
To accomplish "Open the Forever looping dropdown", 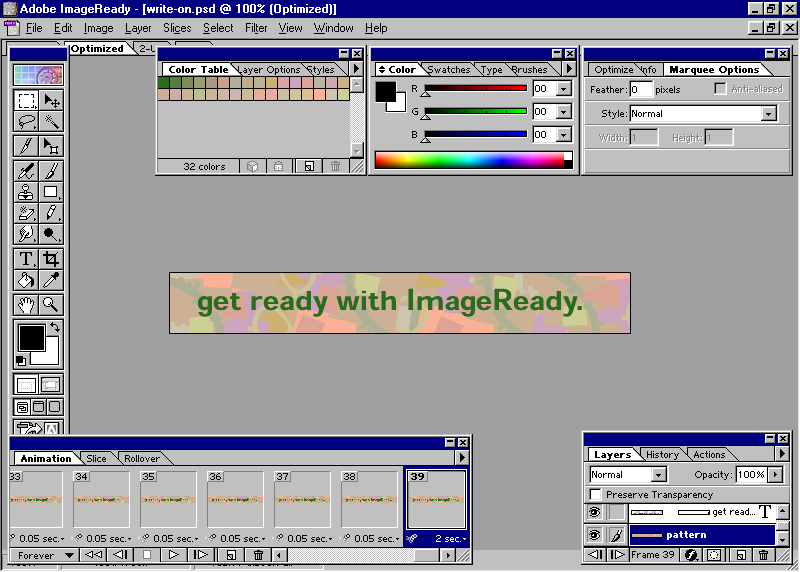I will click(44, 555).
